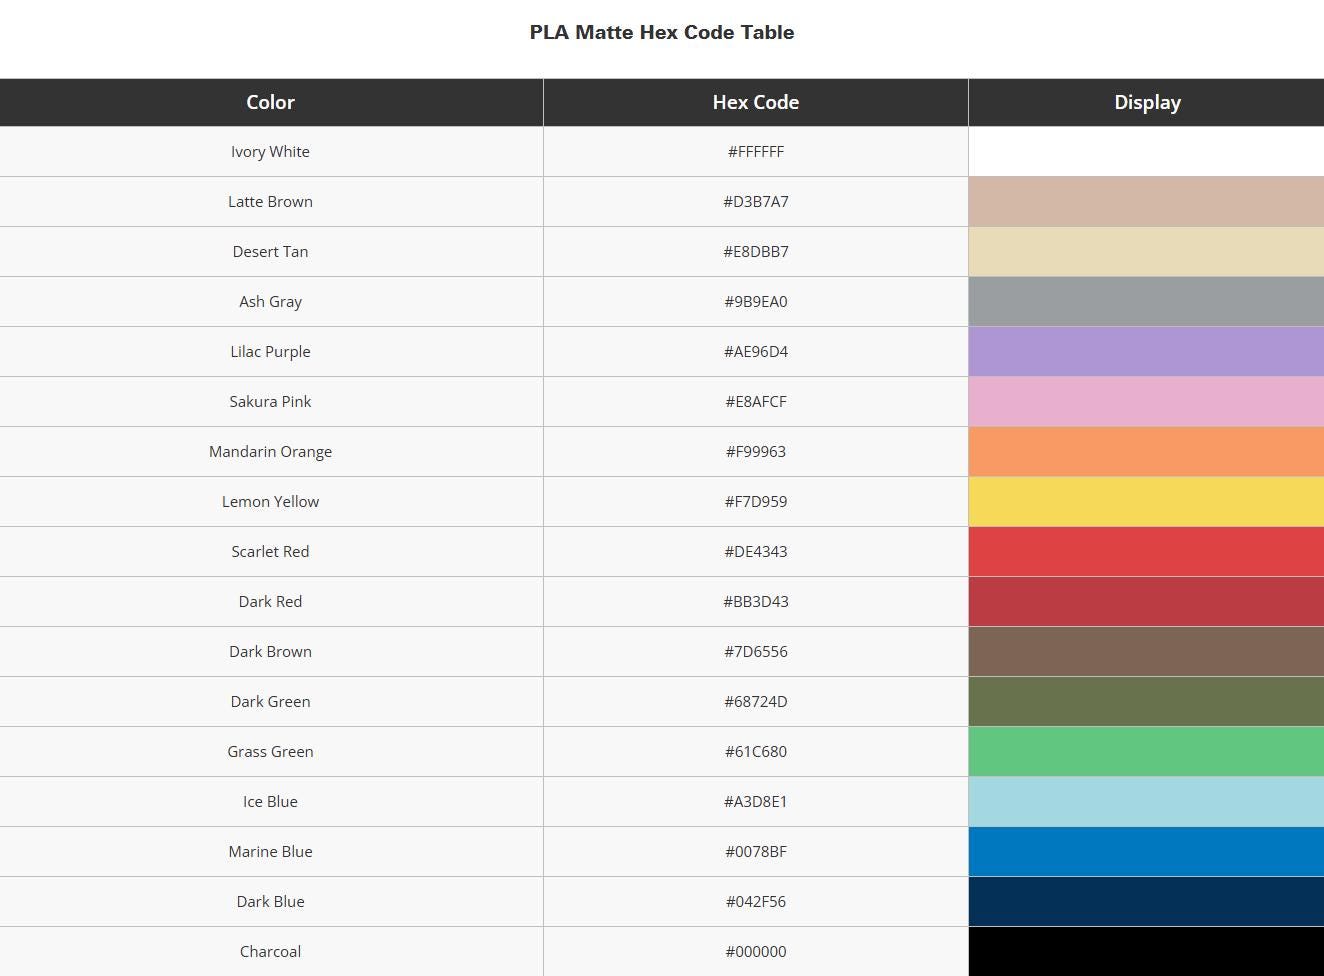The height and width of the screenshot is (976, 1324).
Task: Choose the Ice Blue display swatch
Action: [x=1146, y=802]
